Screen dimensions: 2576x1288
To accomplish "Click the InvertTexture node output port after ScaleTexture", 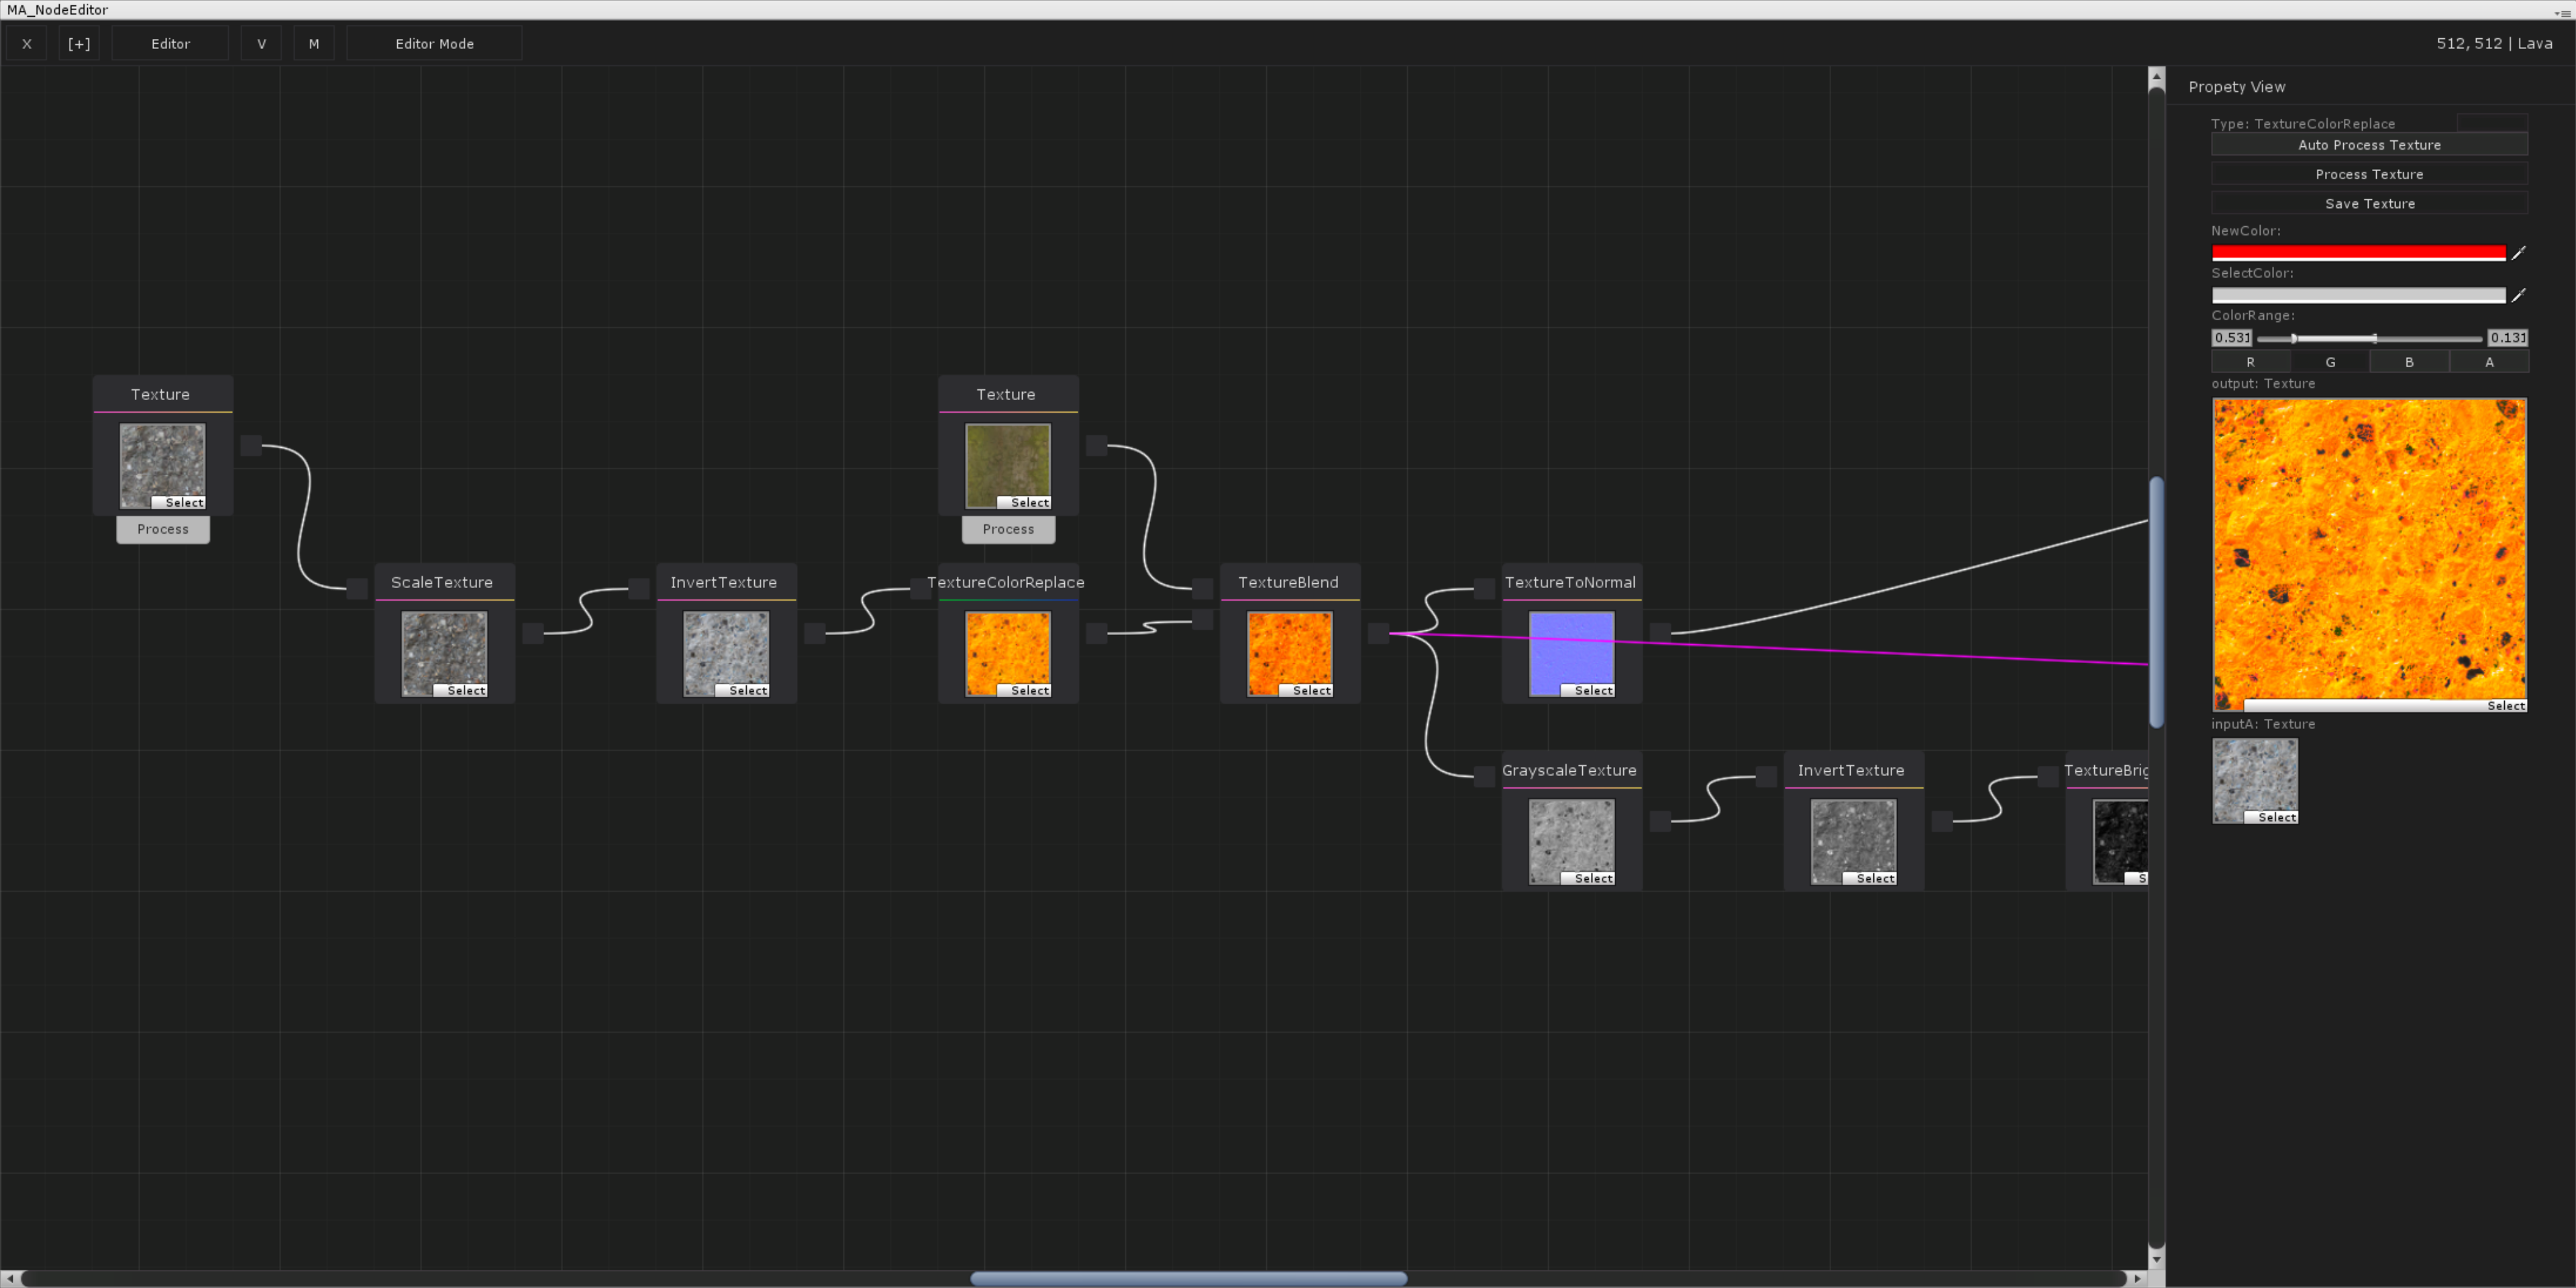I will pyautogui.click(x=814, y=633).
